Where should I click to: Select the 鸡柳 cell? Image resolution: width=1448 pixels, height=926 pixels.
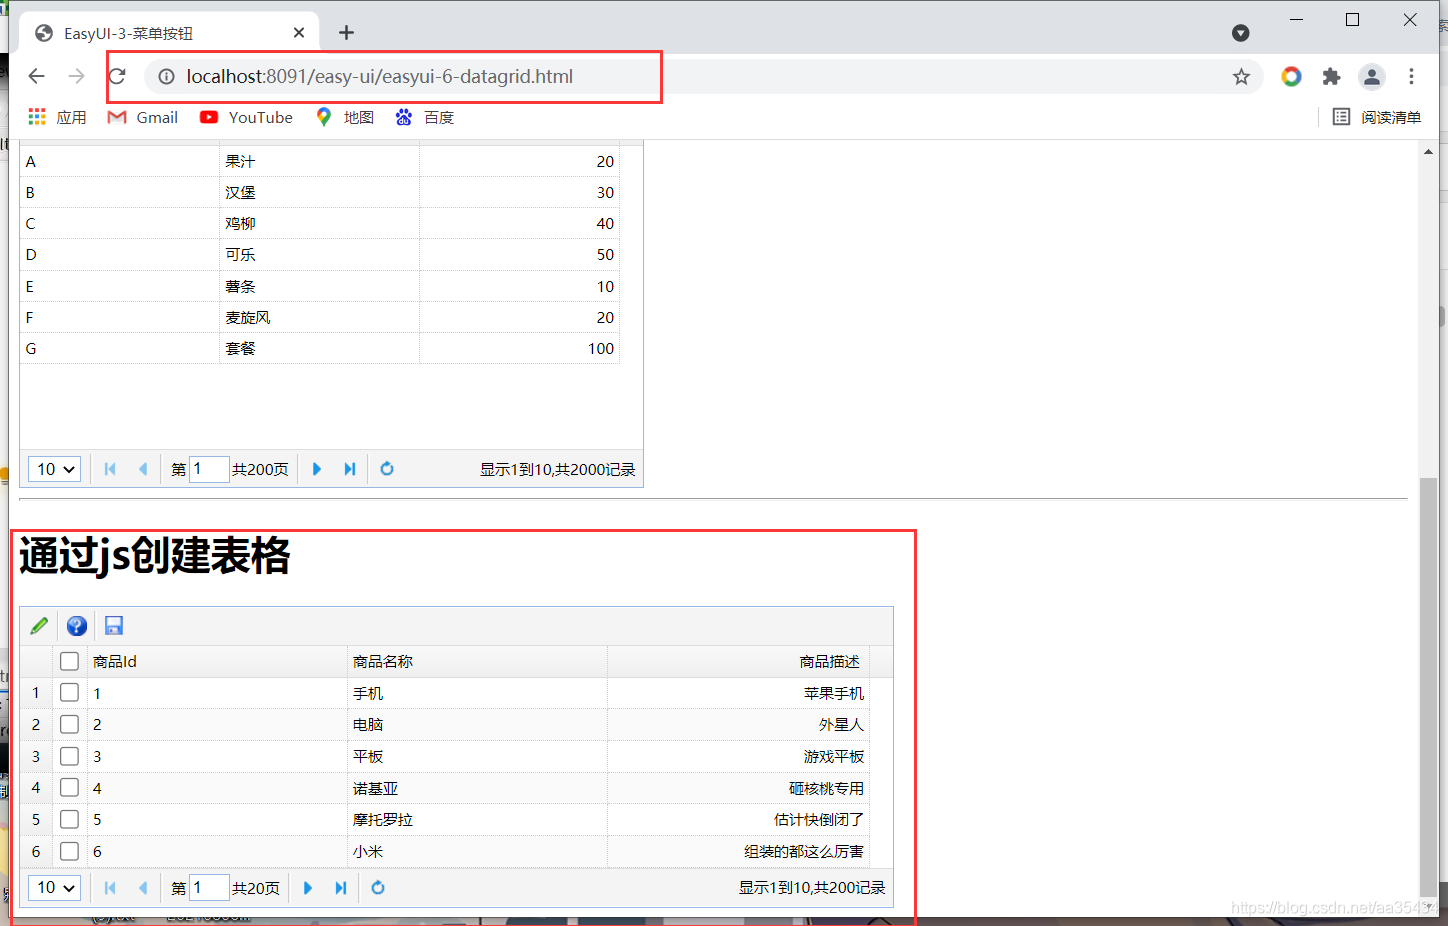pyautogui.click(x=319, y=223)
